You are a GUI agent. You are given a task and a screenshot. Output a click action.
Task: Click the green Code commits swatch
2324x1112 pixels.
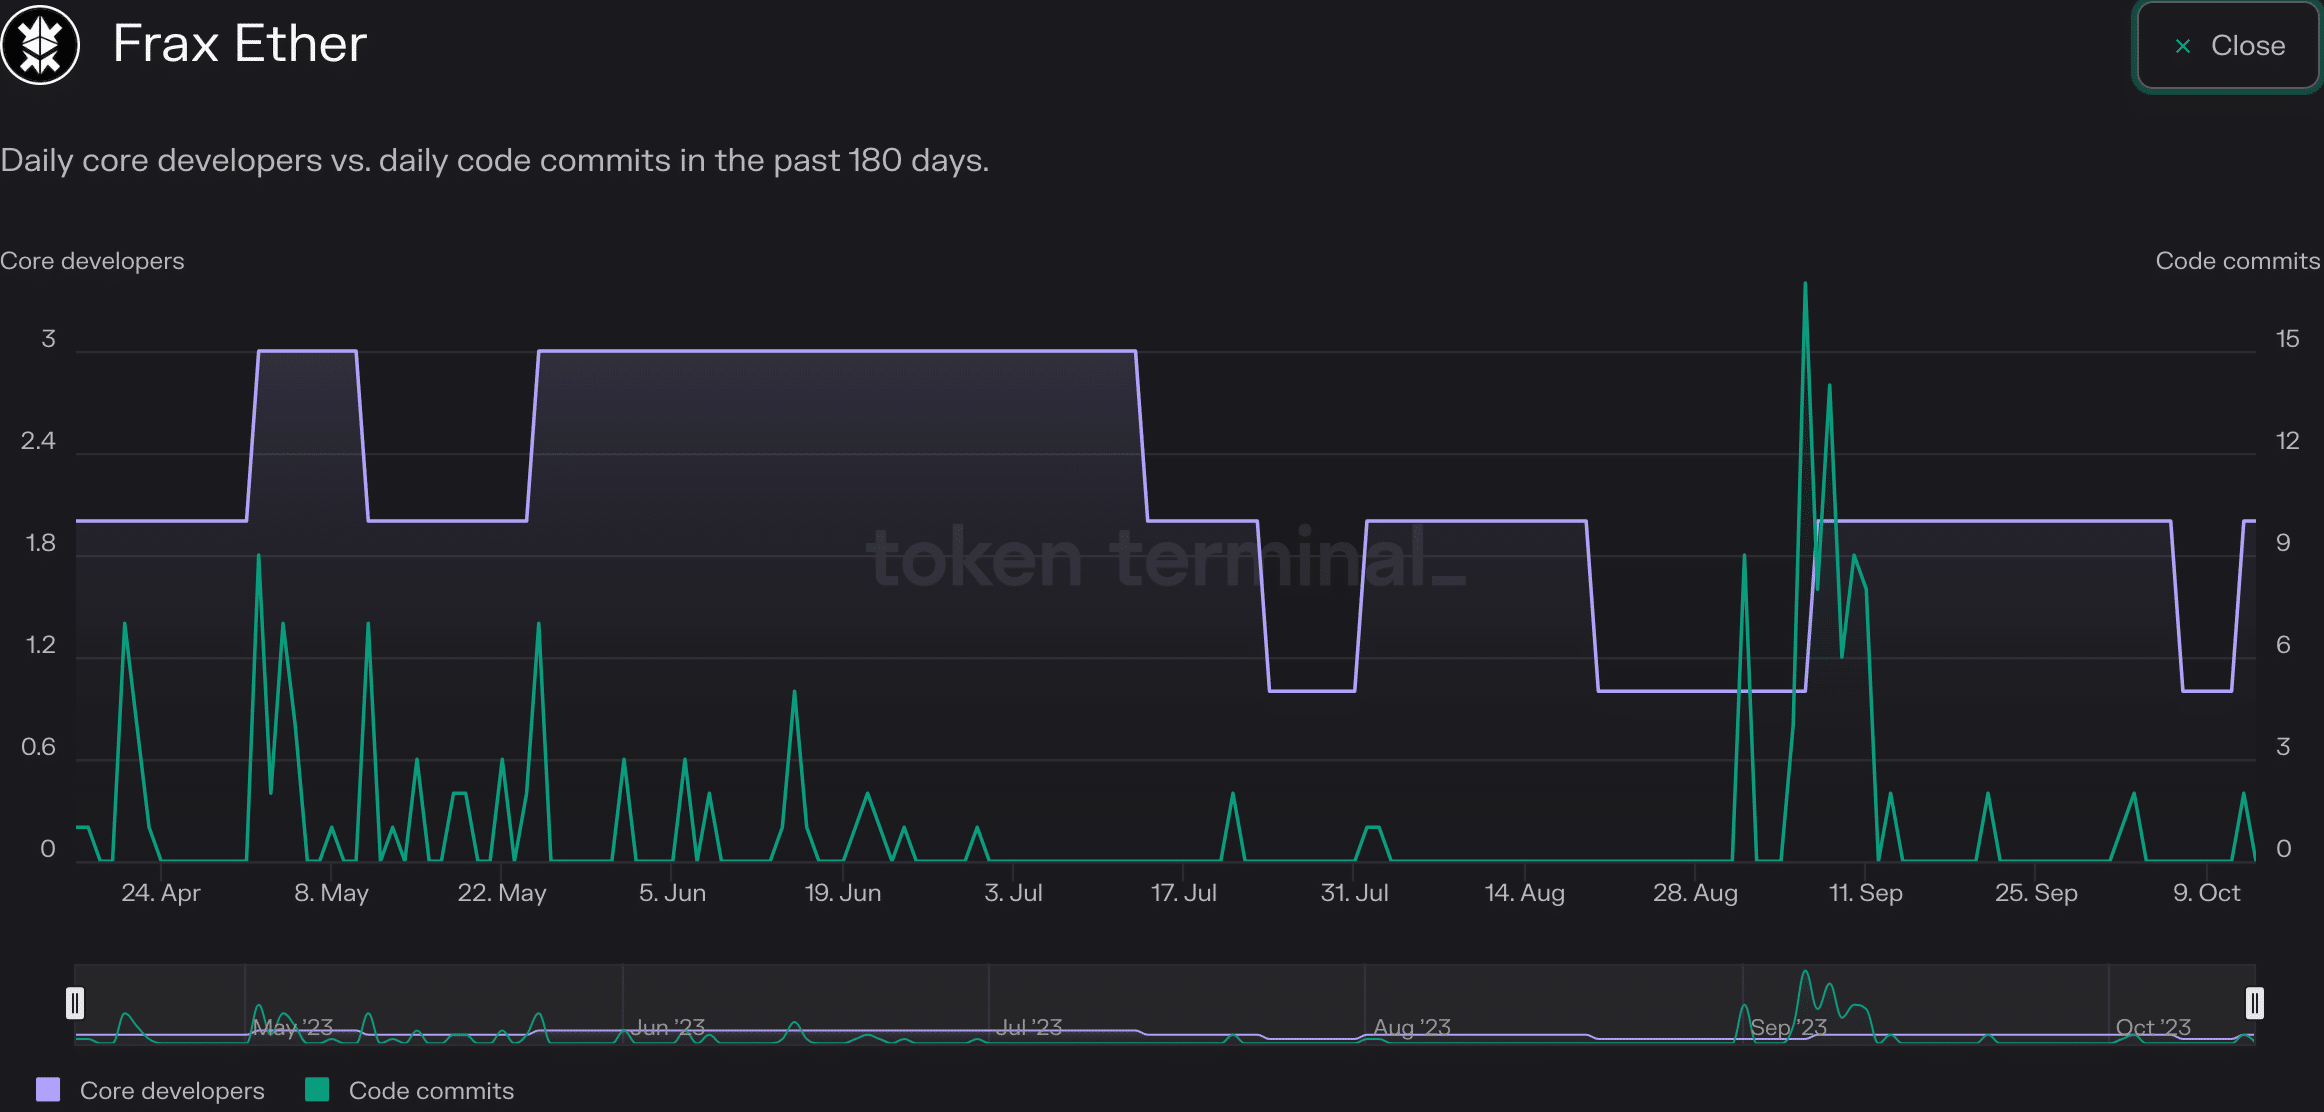tap(317, 1089)
